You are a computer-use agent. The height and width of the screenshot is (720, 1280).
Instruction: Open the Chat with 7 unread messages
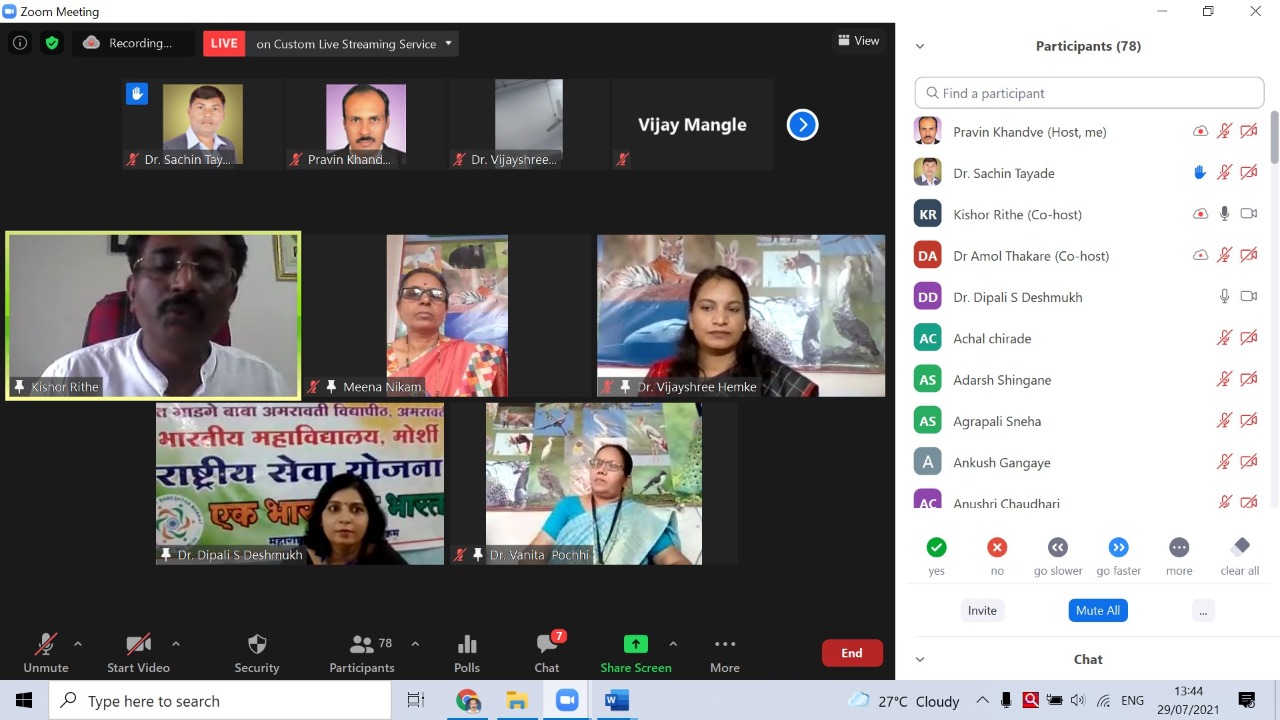point(546,653)
